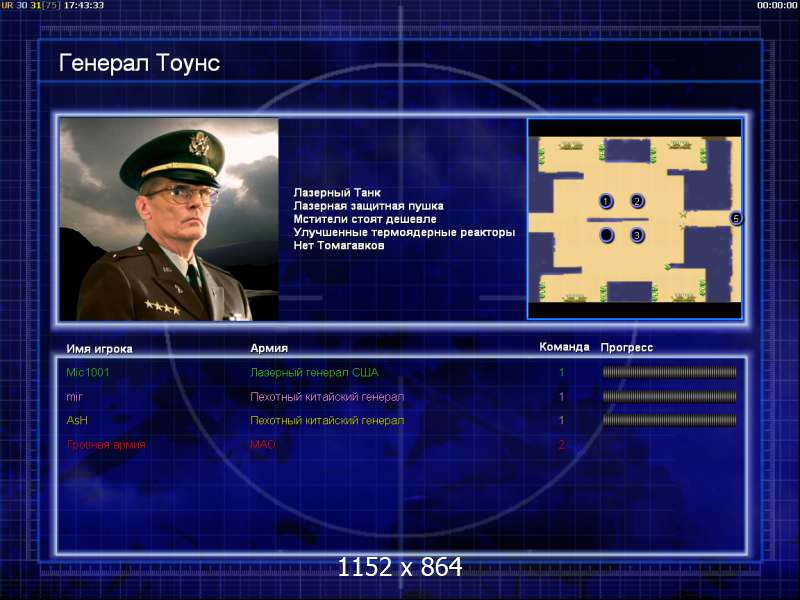Click team number 1 in Mic1001 row

point(562,372)
